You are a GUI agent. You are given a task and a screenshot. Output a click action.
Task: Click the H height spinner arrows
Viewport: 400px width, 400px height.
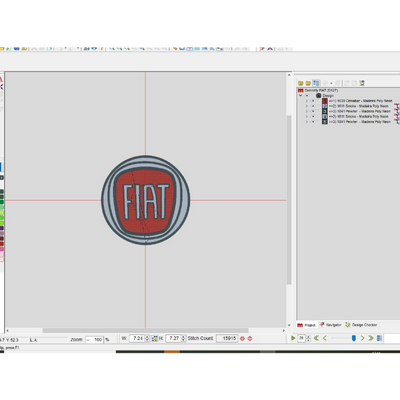(183, 338)
